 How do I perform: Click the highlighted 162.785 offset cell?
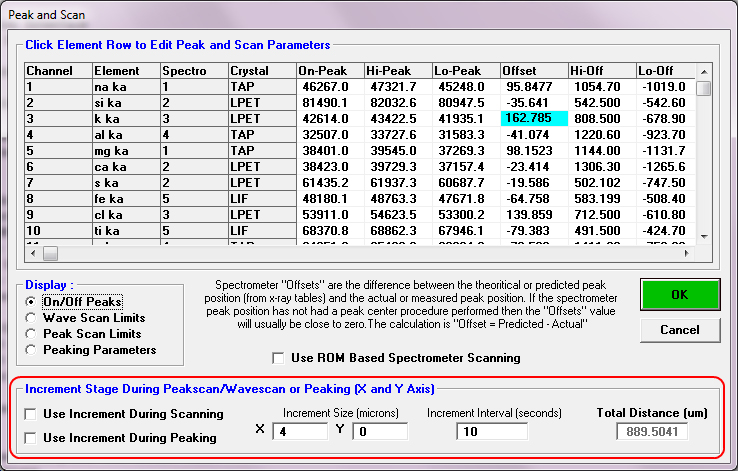pos(532,117)
